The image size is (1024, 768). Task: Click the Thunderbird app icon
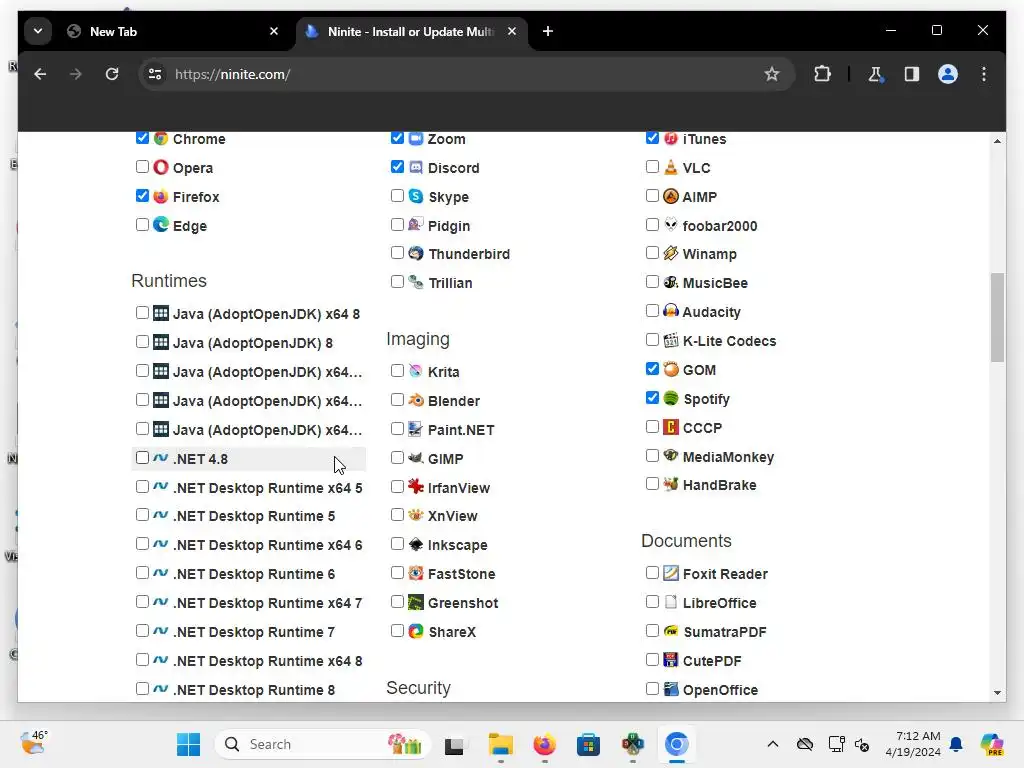[416, 253]
